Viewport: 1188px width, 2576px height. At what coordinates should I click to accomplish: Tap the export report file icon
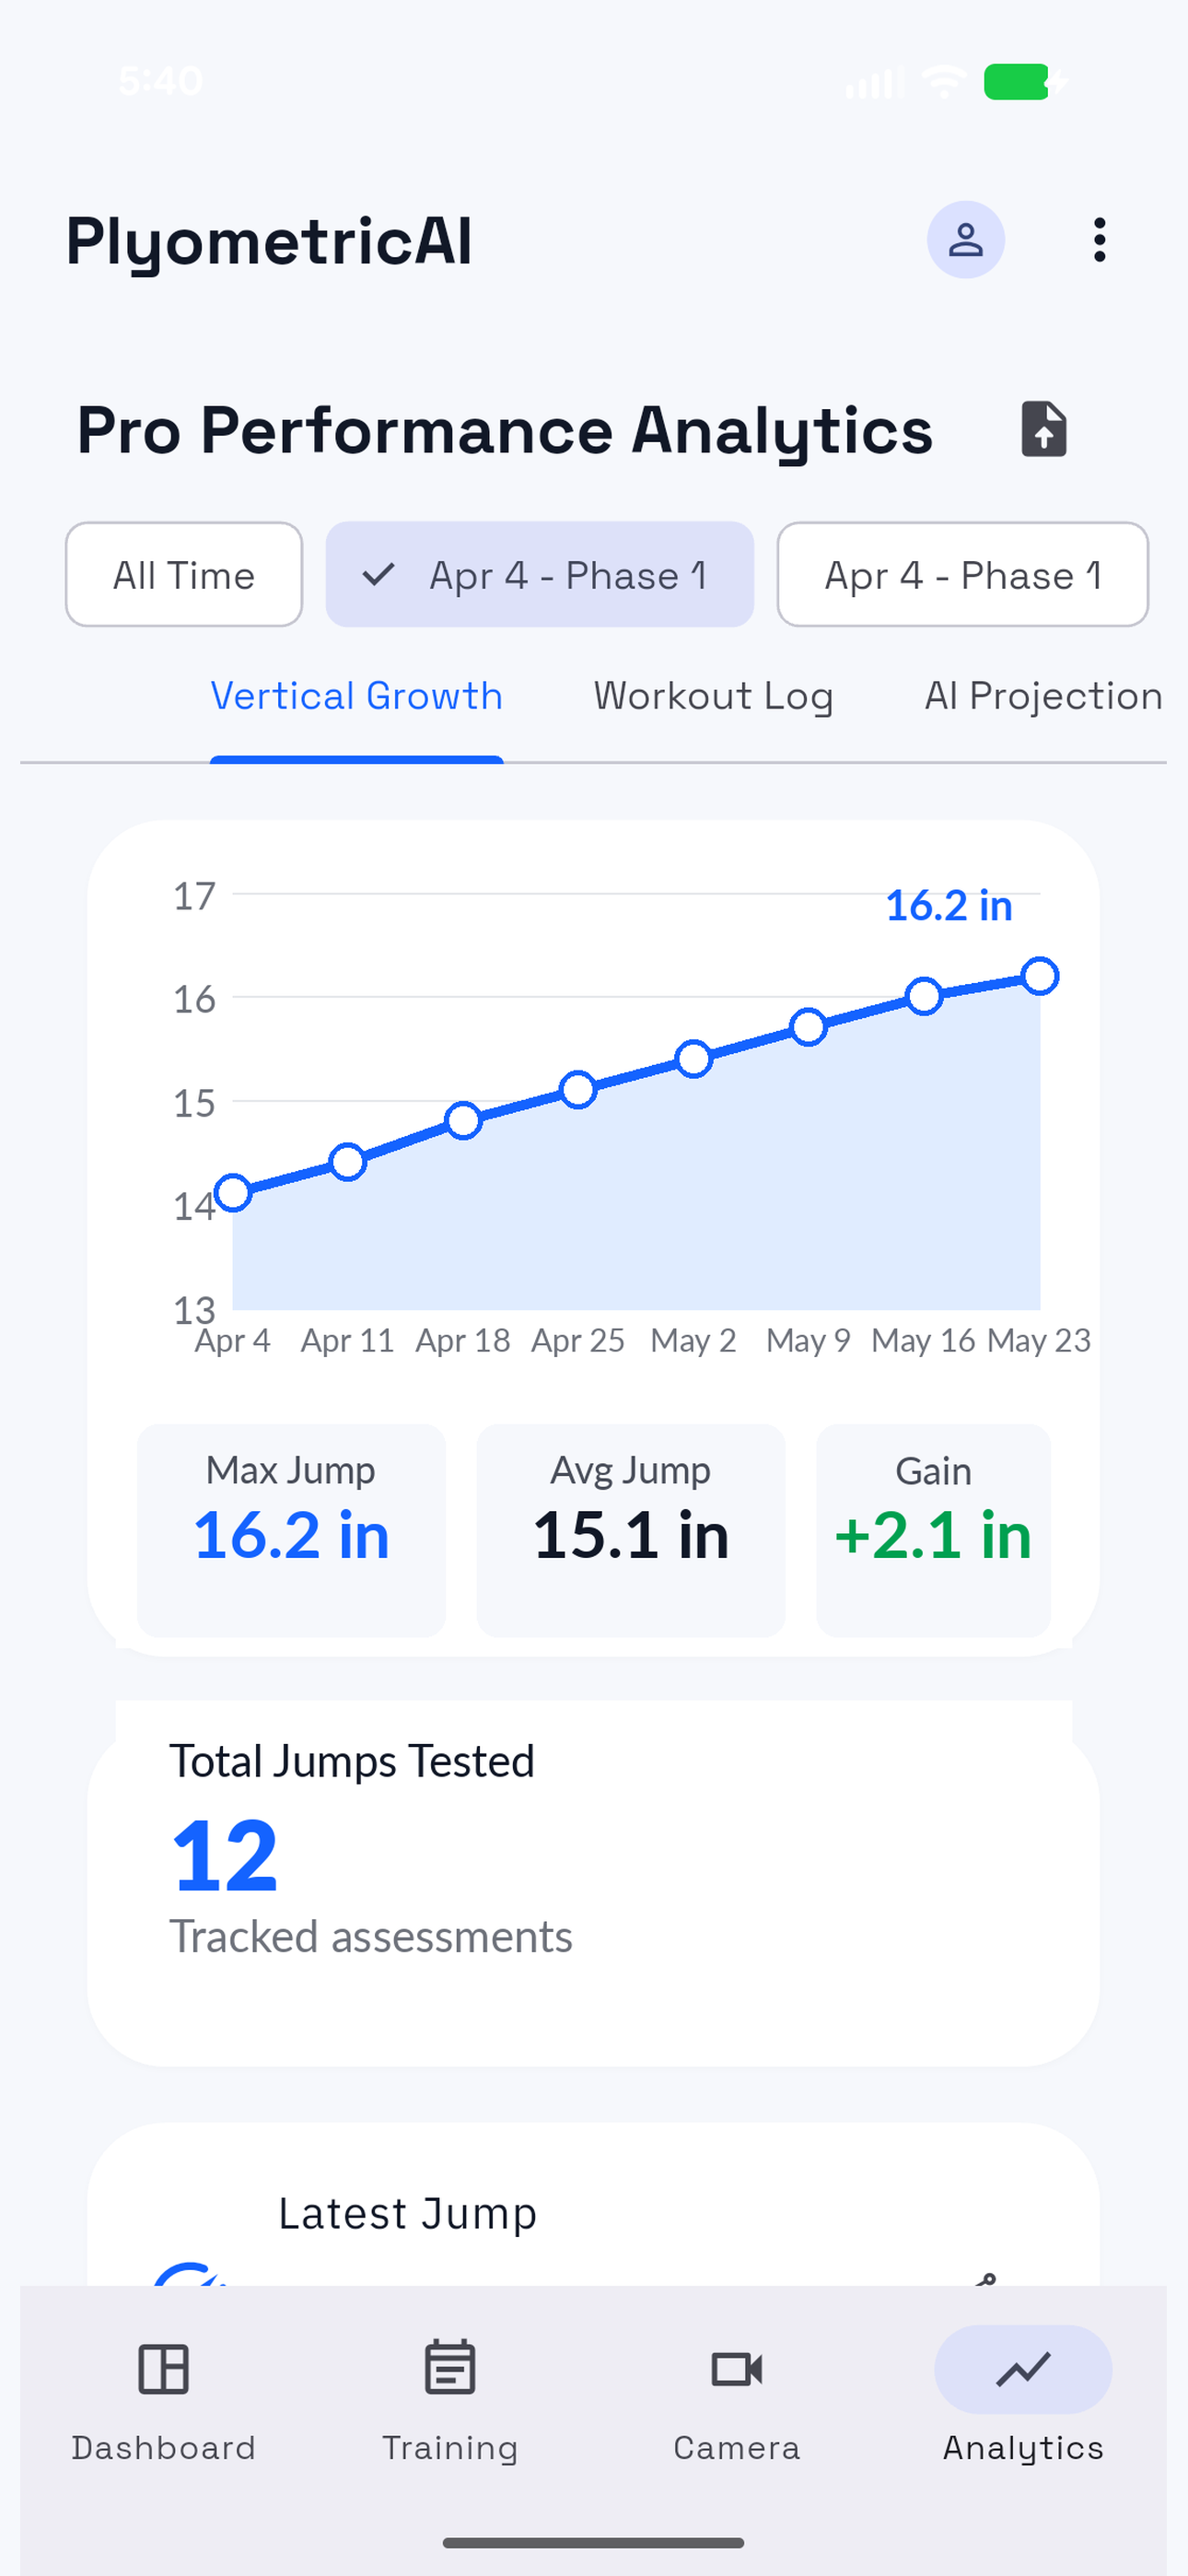click(1043, 429)
